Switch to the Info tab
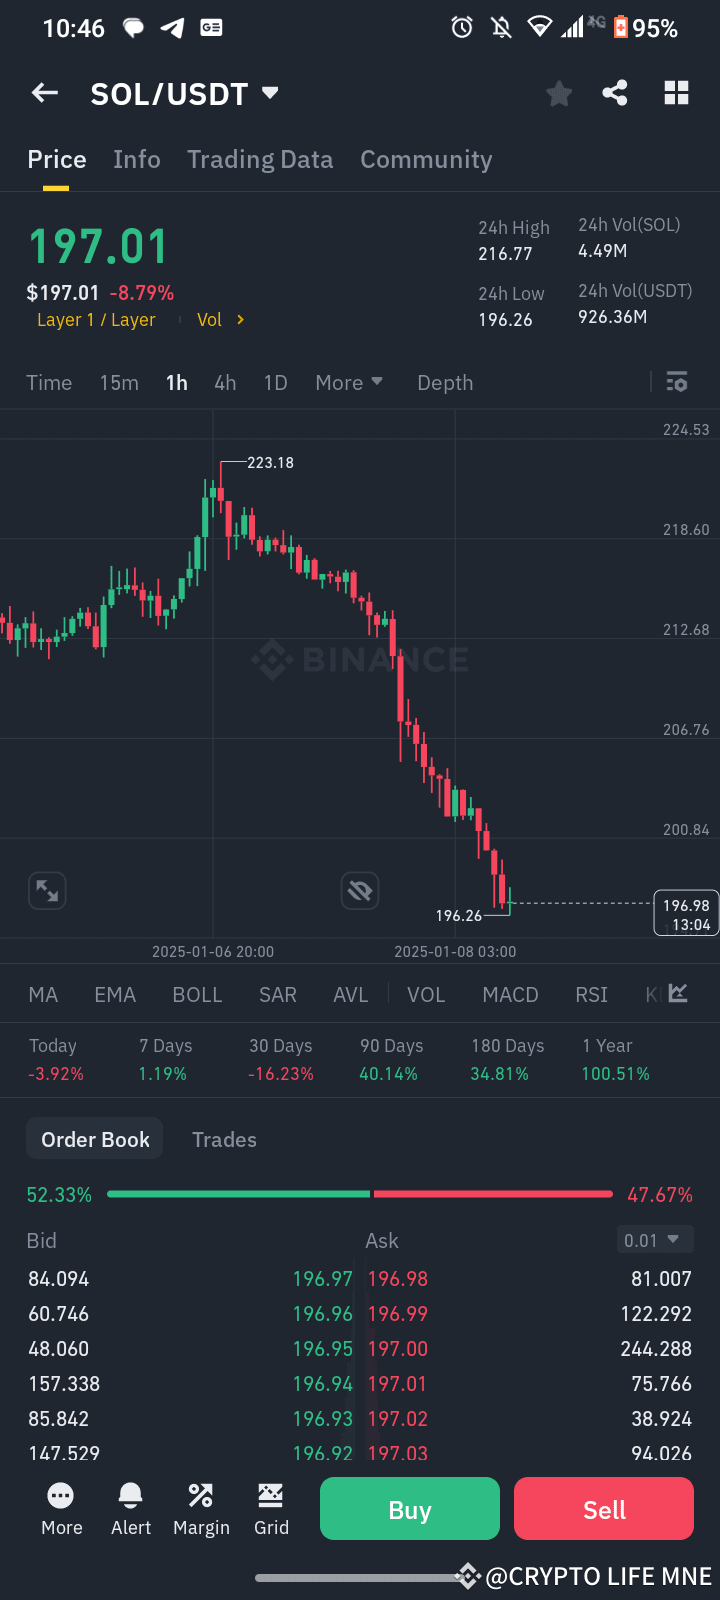 coord(137,159)
